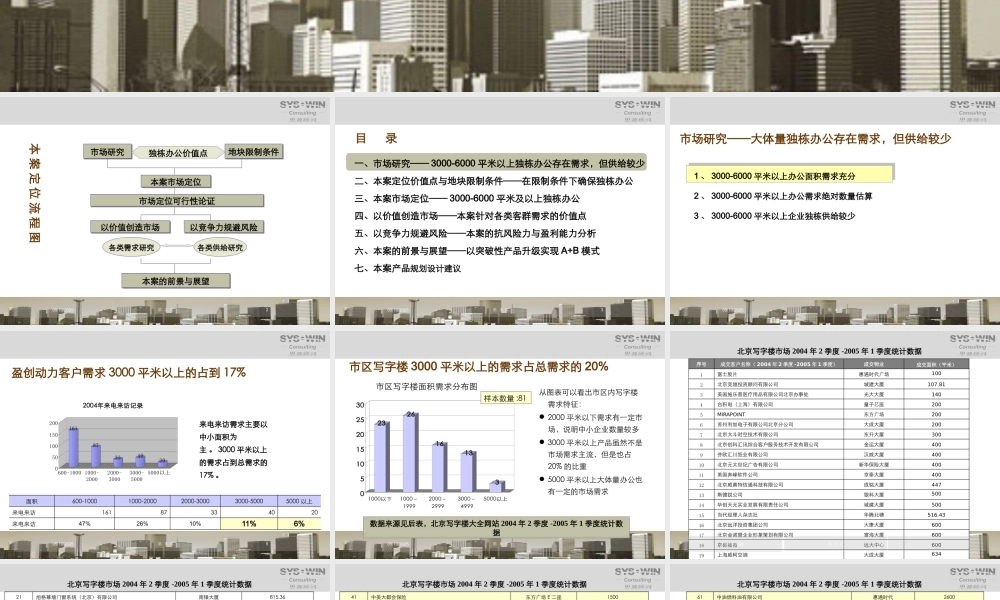Screen dimensions: 1000x600
Task: Select the slide titled 市场研究——大体量独栋办公存在需求
Action: (x=835, y=209)
